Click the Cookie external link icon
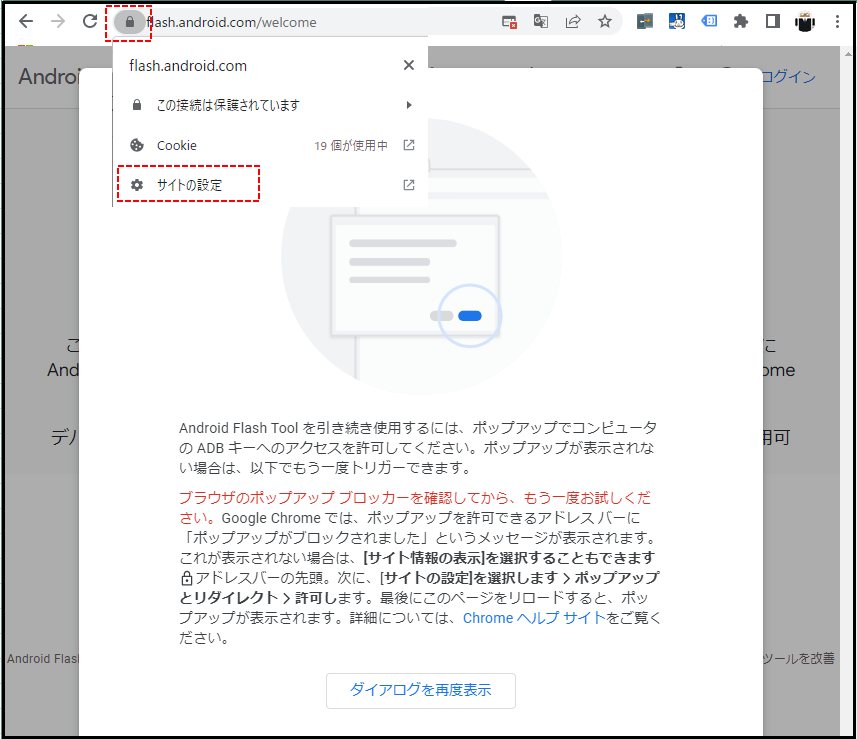The height and width of the screenshot is (739, 857). 408,145
